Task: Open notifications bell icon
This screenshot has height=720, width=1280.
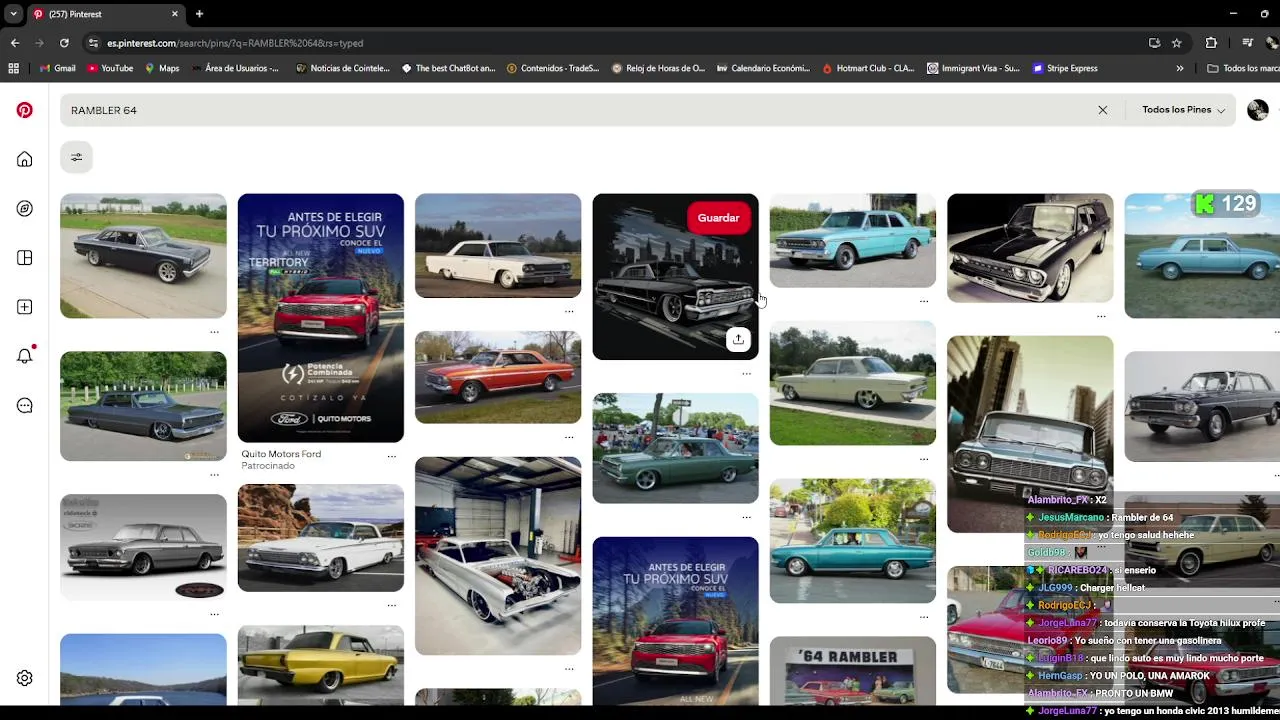Action: 24,355
